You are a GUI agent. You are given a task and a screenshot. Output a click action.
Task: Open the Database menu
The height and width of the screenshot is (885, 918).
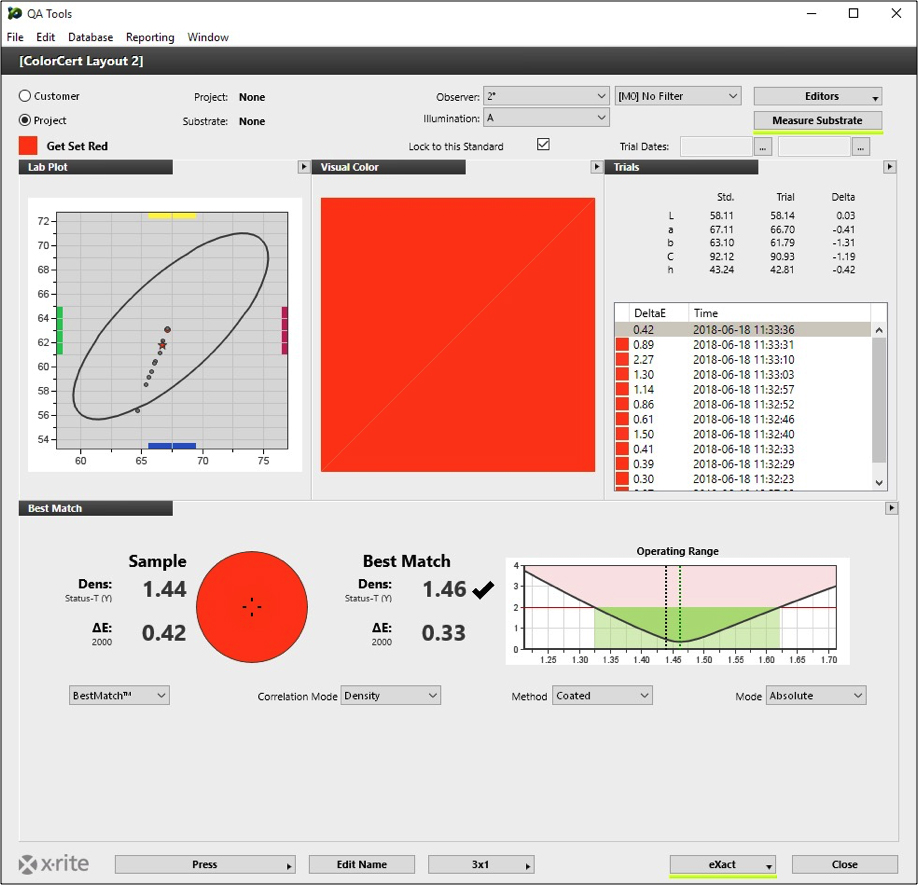tap(90, 37)
